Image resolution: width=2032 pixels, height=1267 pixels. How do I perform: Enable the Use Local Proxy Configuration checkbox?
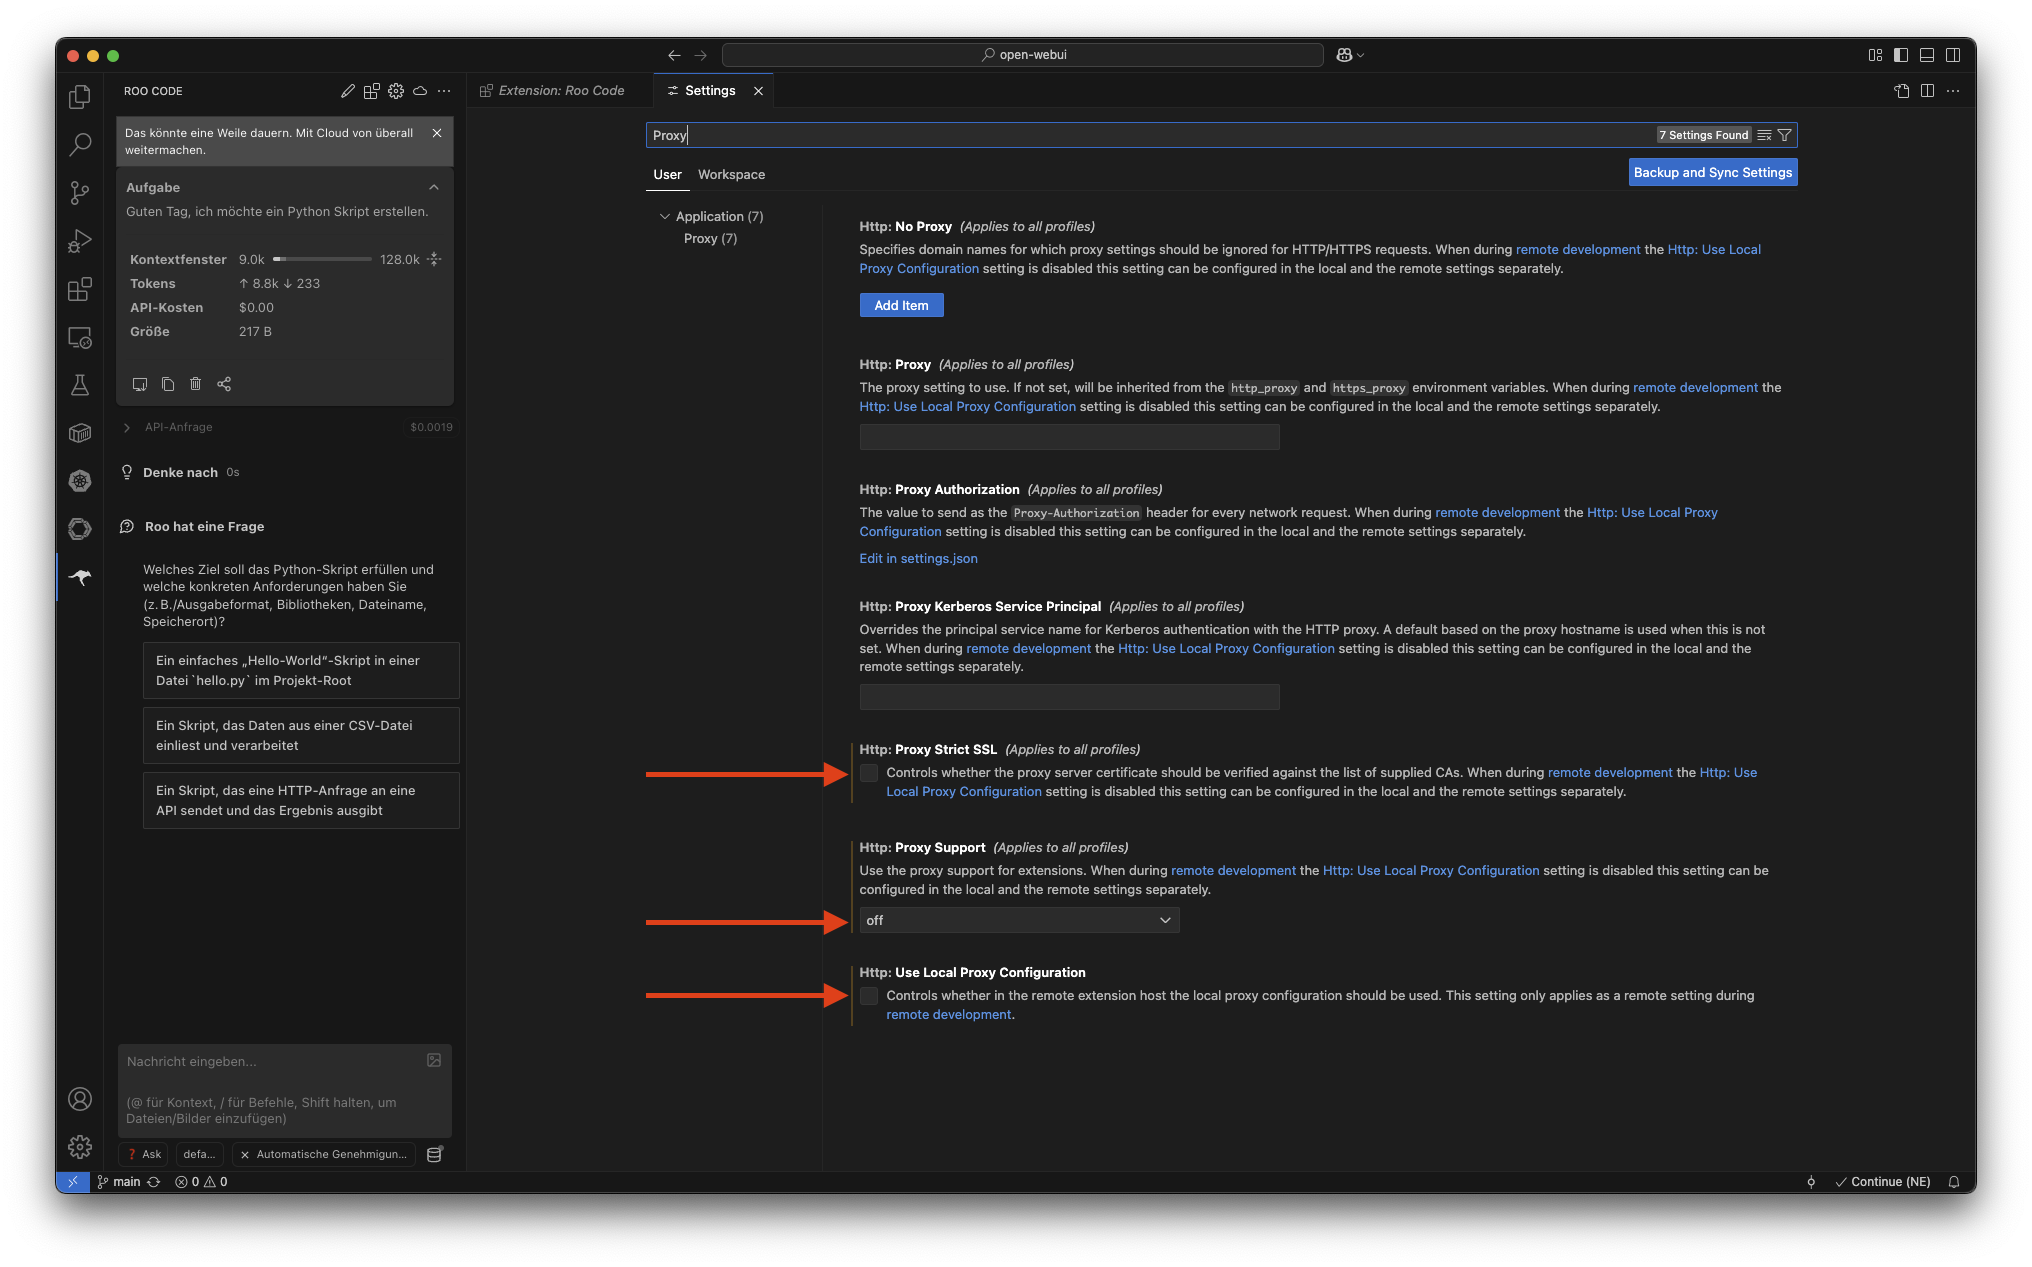tap(869, 996)
